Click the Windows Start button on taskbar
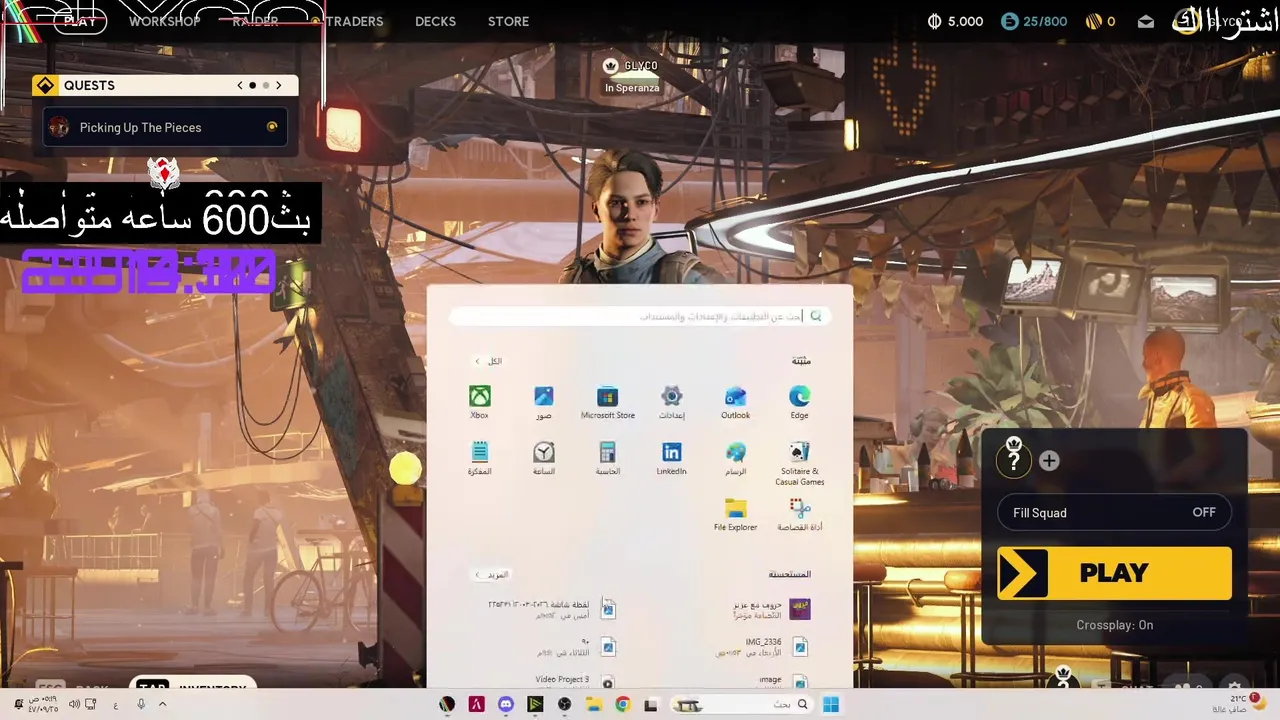The image size is (1280, 720). pyautogui.click(x=830, y=704)
